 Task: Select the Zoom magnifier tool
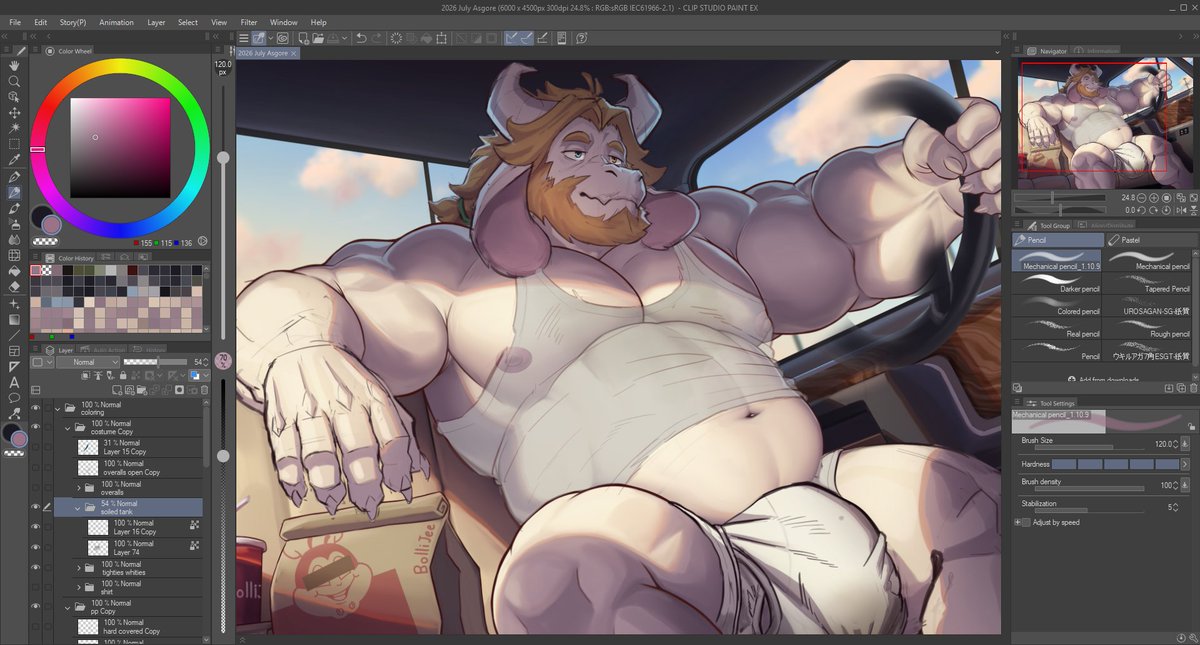coord(14,81)
